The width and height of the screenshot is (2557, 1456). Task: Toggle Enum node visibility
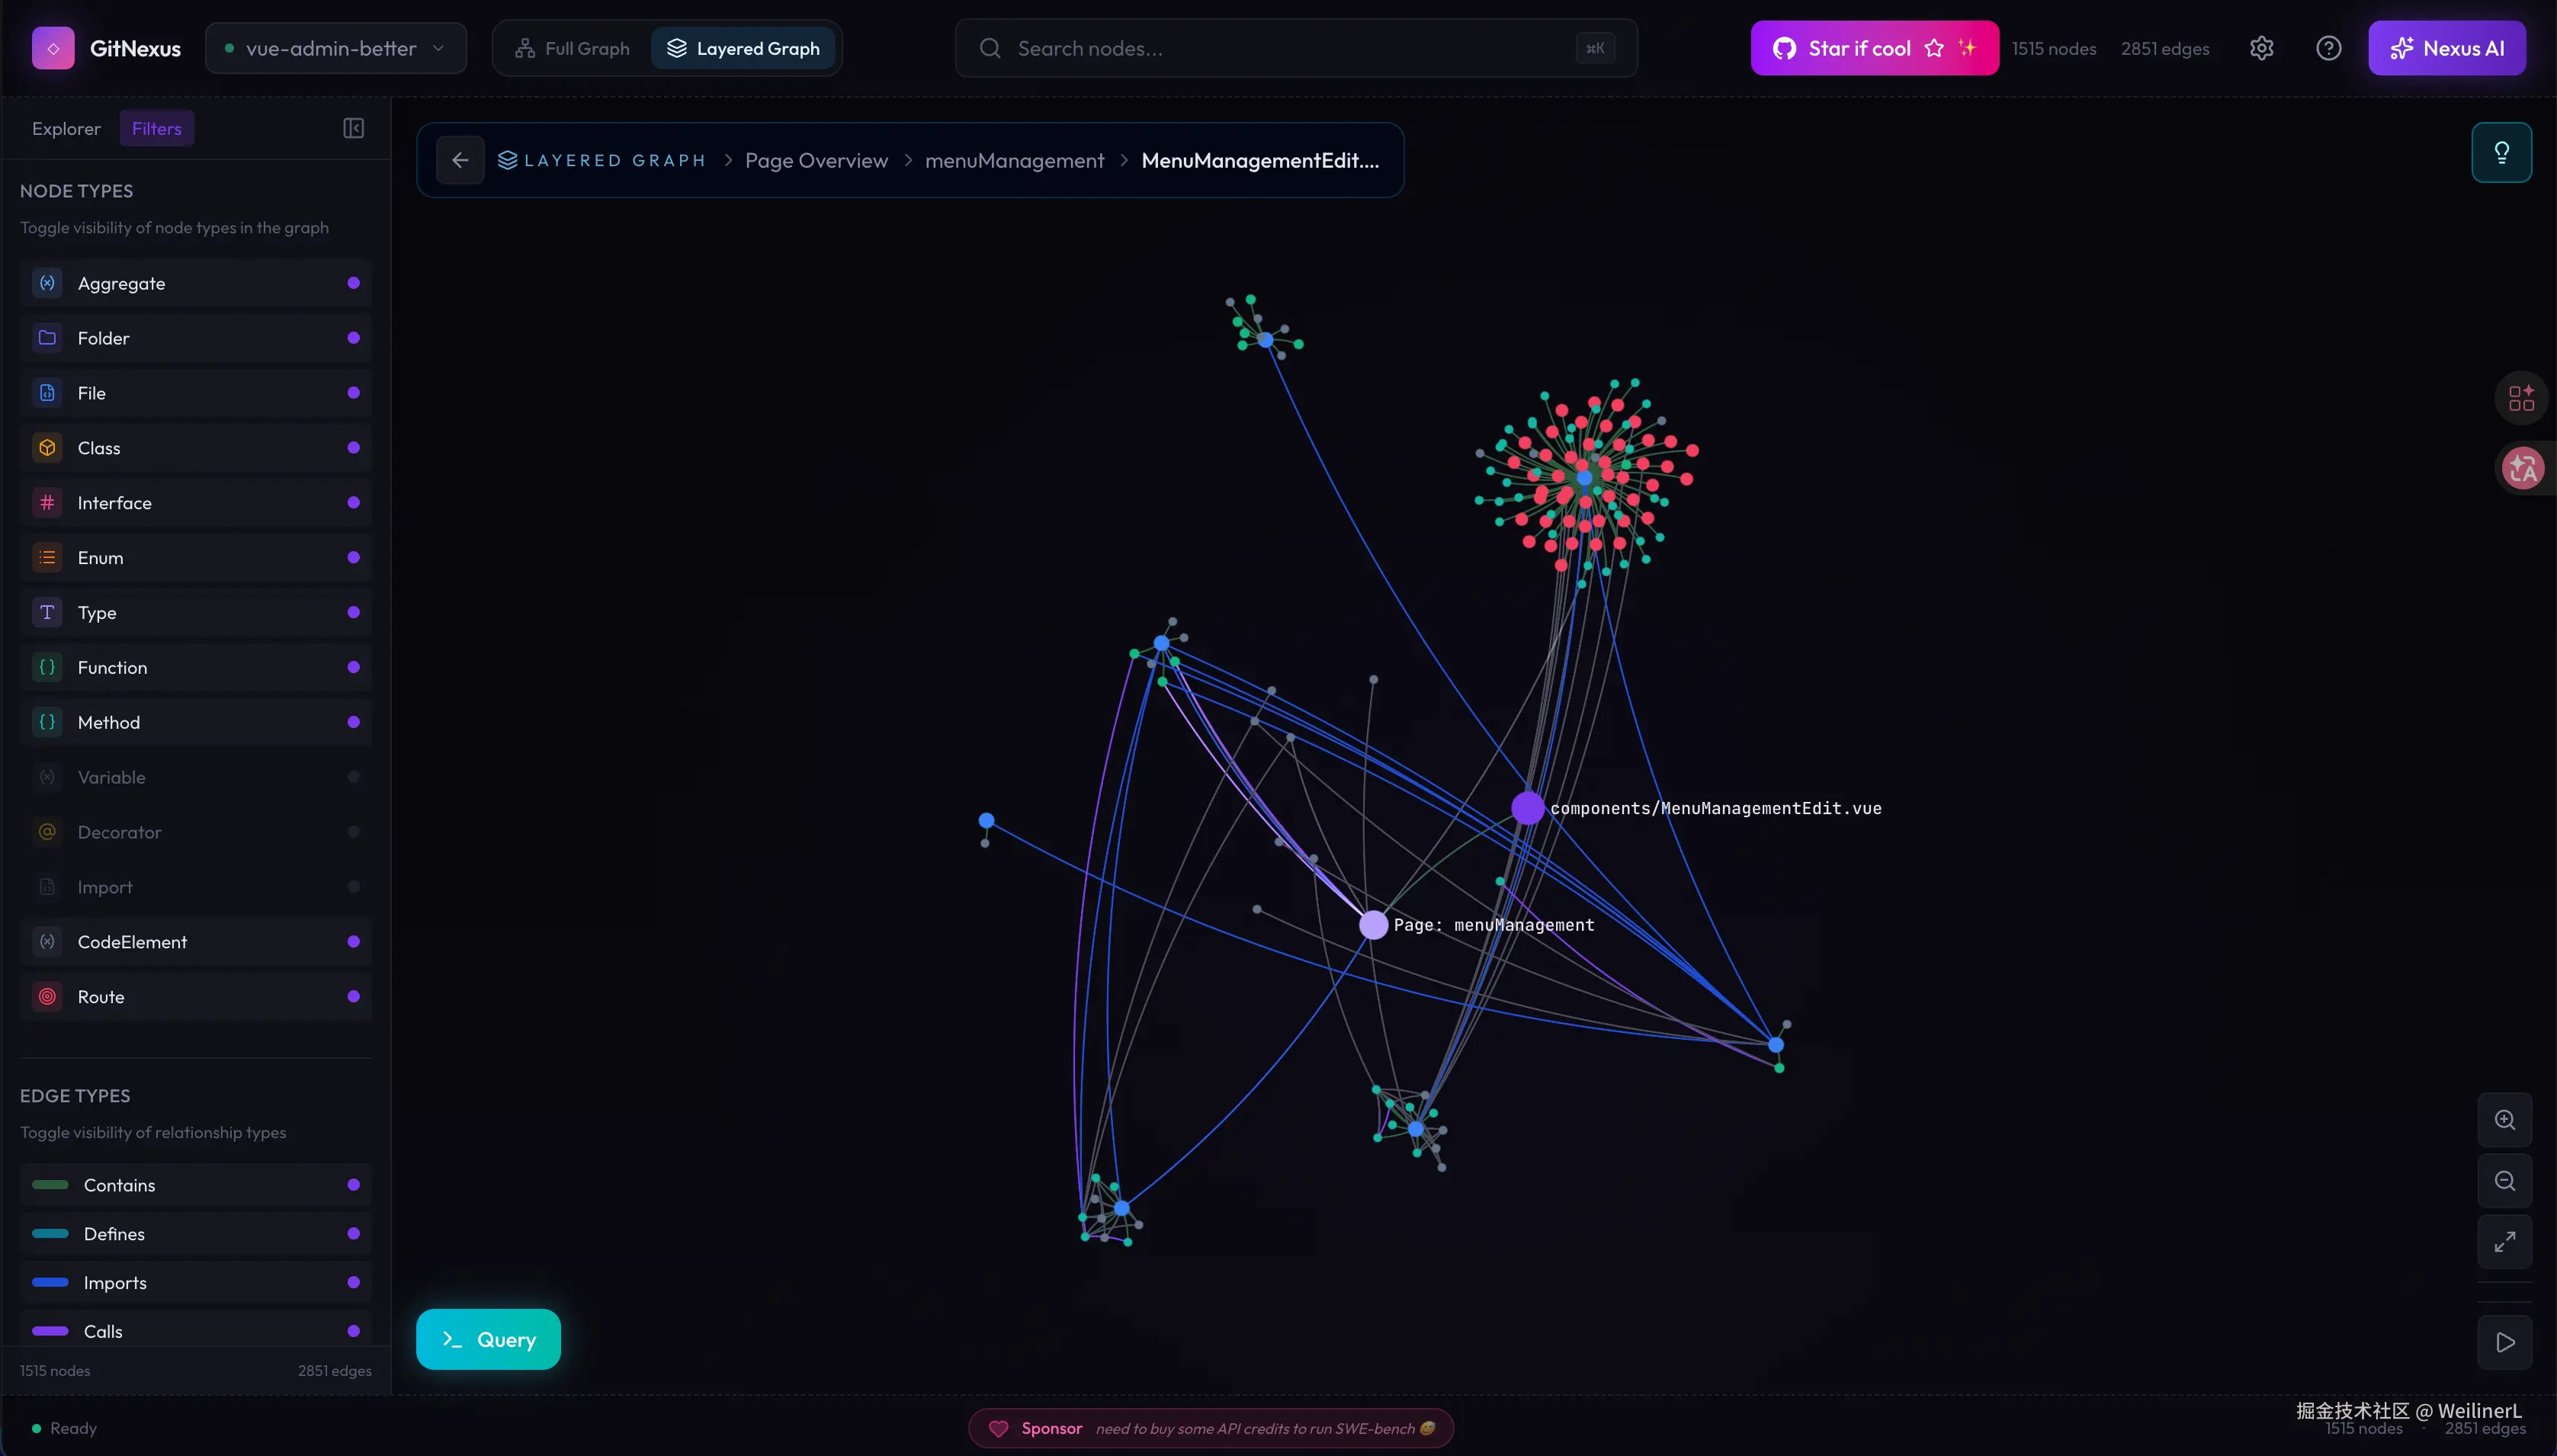(x=353, y=558)
